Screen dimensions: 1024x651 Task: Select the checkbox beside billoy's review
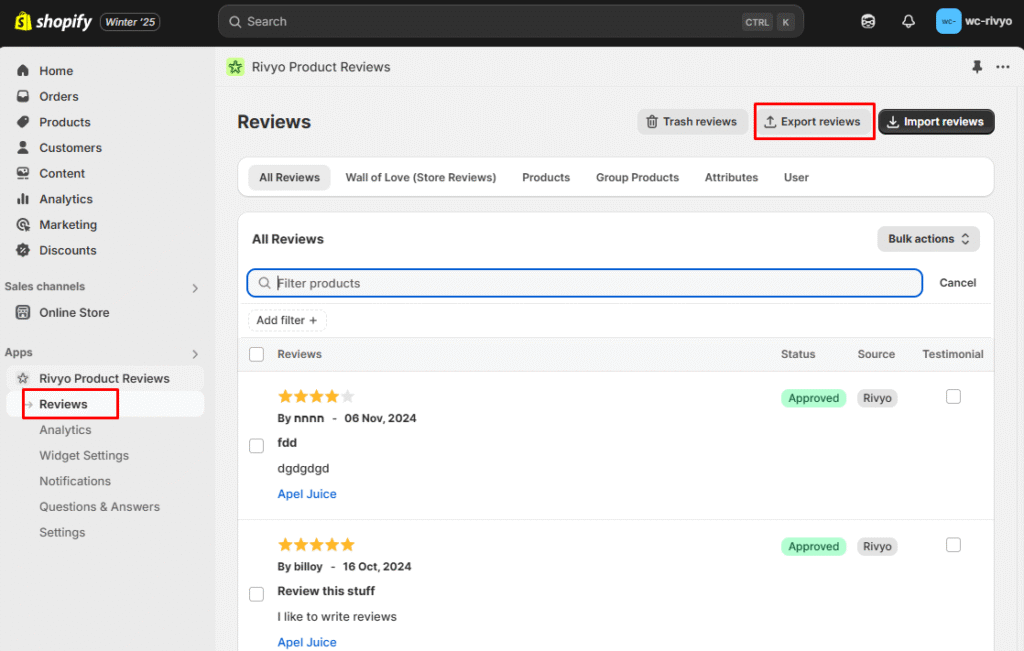tap(257, 594)
